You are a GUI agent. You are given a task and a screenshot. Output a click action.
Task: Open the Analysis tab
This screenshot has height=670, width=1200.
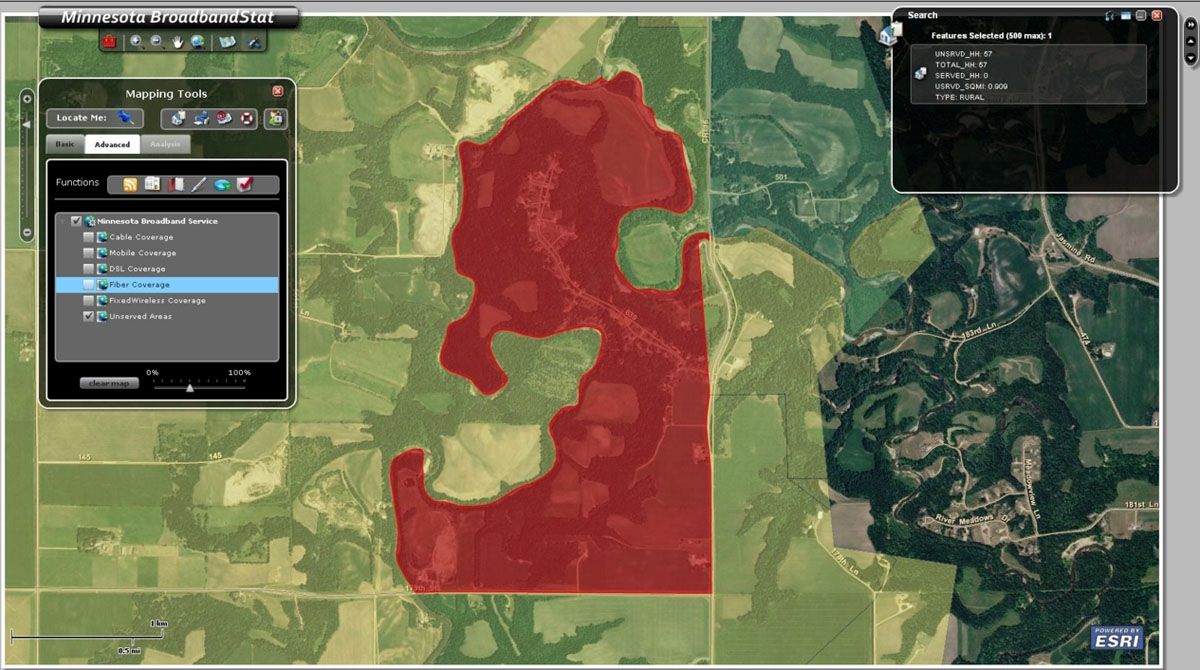coord(166,144)
